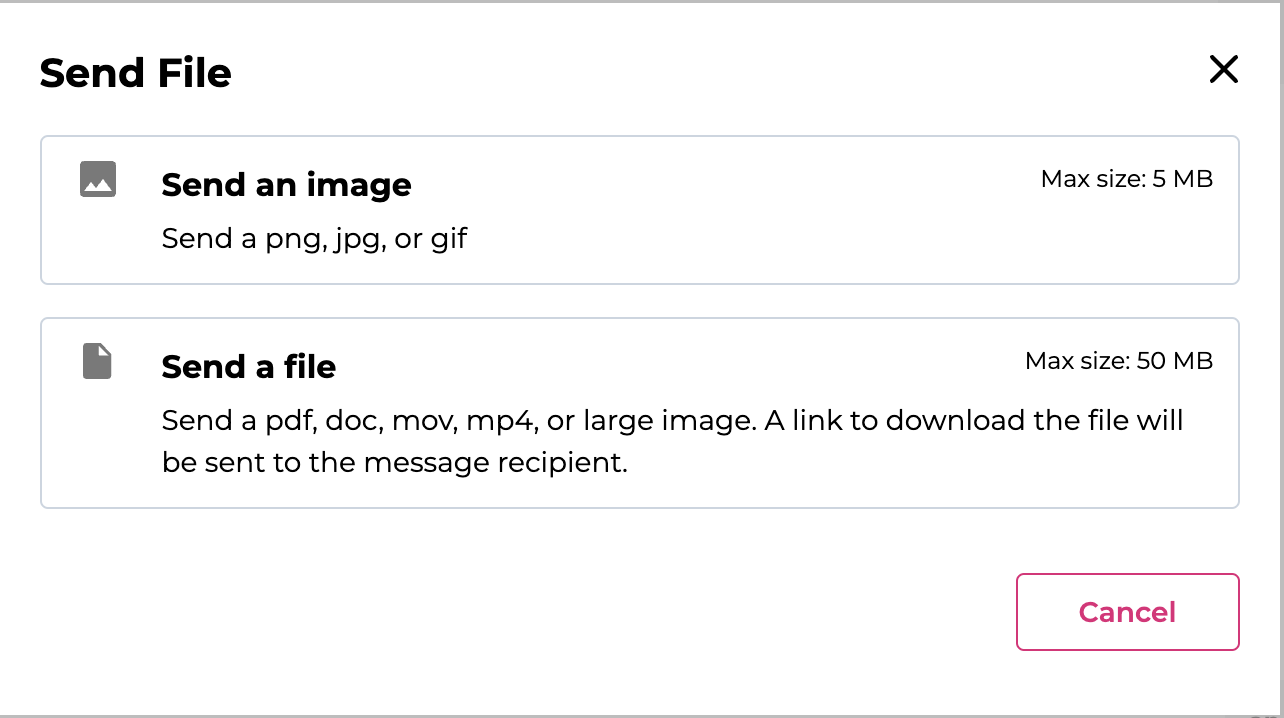Select the option for sending png, jpg, or gif
The height and width of the screenshot is (718, 1284).
pyautogui.click(x=640, y=210)
